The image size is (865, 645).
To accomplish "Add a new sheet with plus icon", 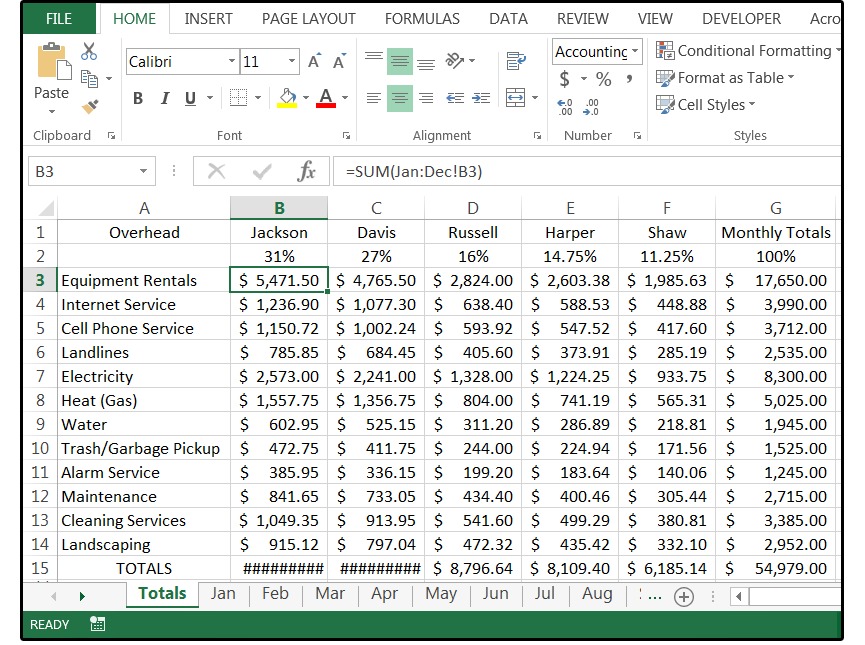I will (684, 596).
